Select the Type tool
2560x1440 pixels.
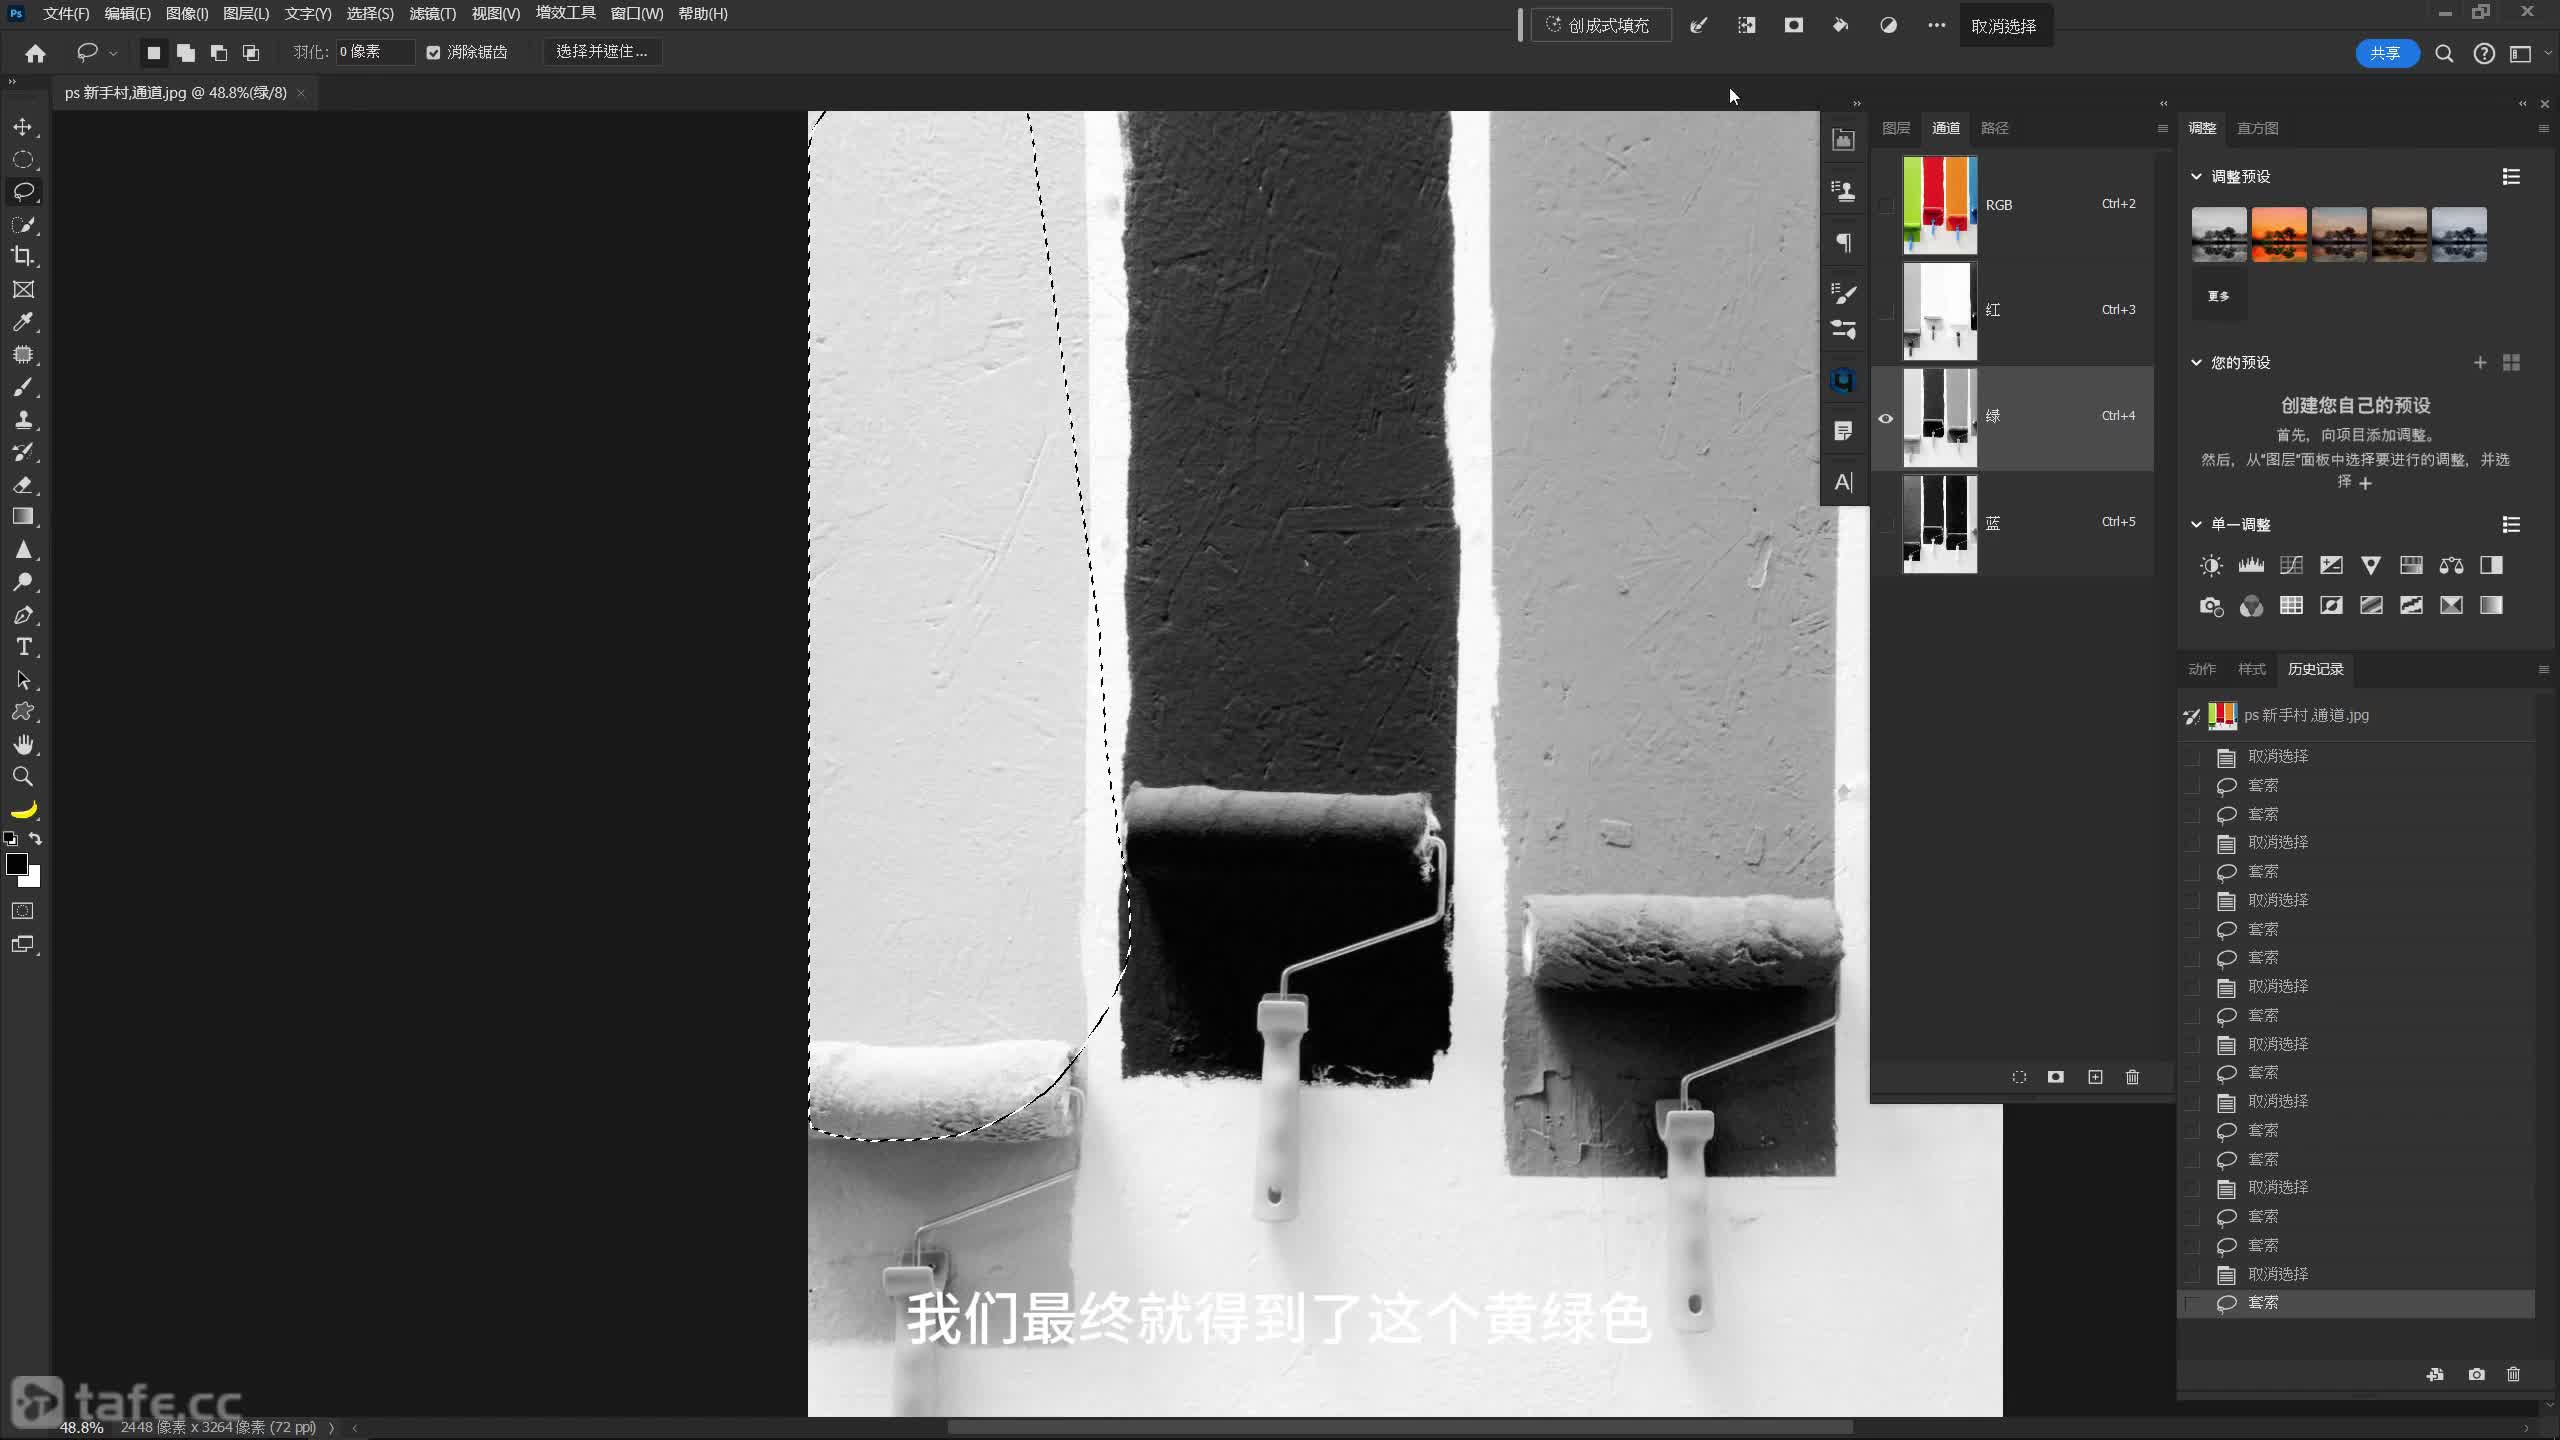23,647
